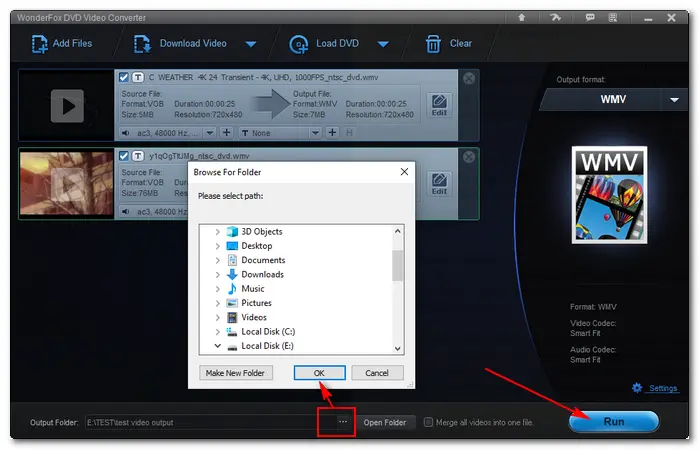
Task: Collapse the Local Disk (E:) node
Action: click(217, 346)
